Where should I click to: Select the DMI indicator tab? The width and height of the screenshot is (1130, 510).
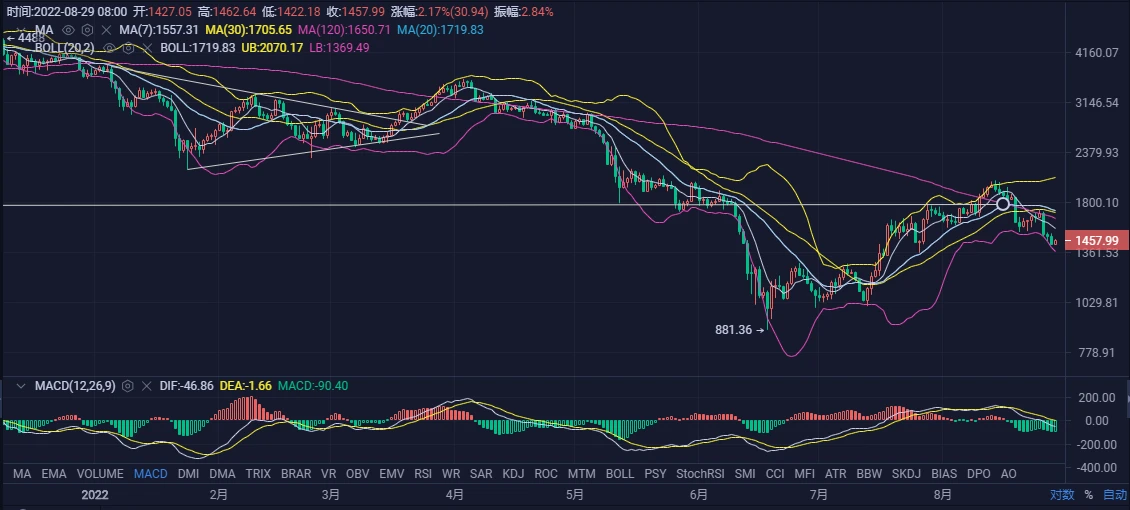tap(188, 474)
